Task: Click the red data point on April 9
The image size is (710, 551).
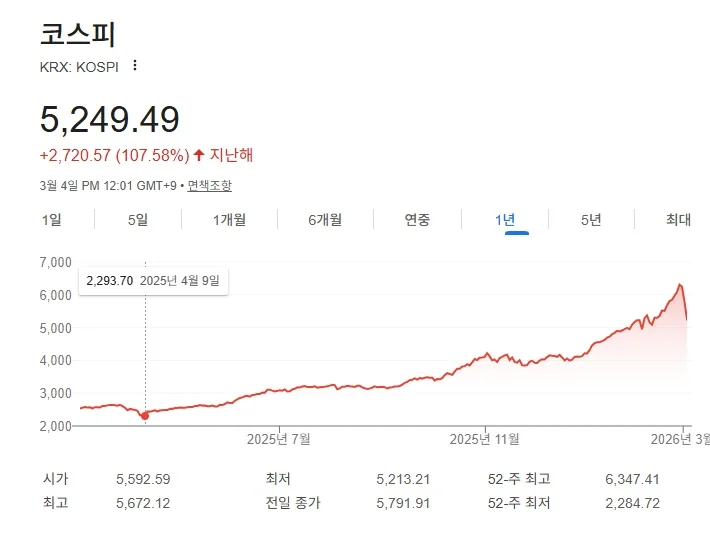Action: (144, 416)
